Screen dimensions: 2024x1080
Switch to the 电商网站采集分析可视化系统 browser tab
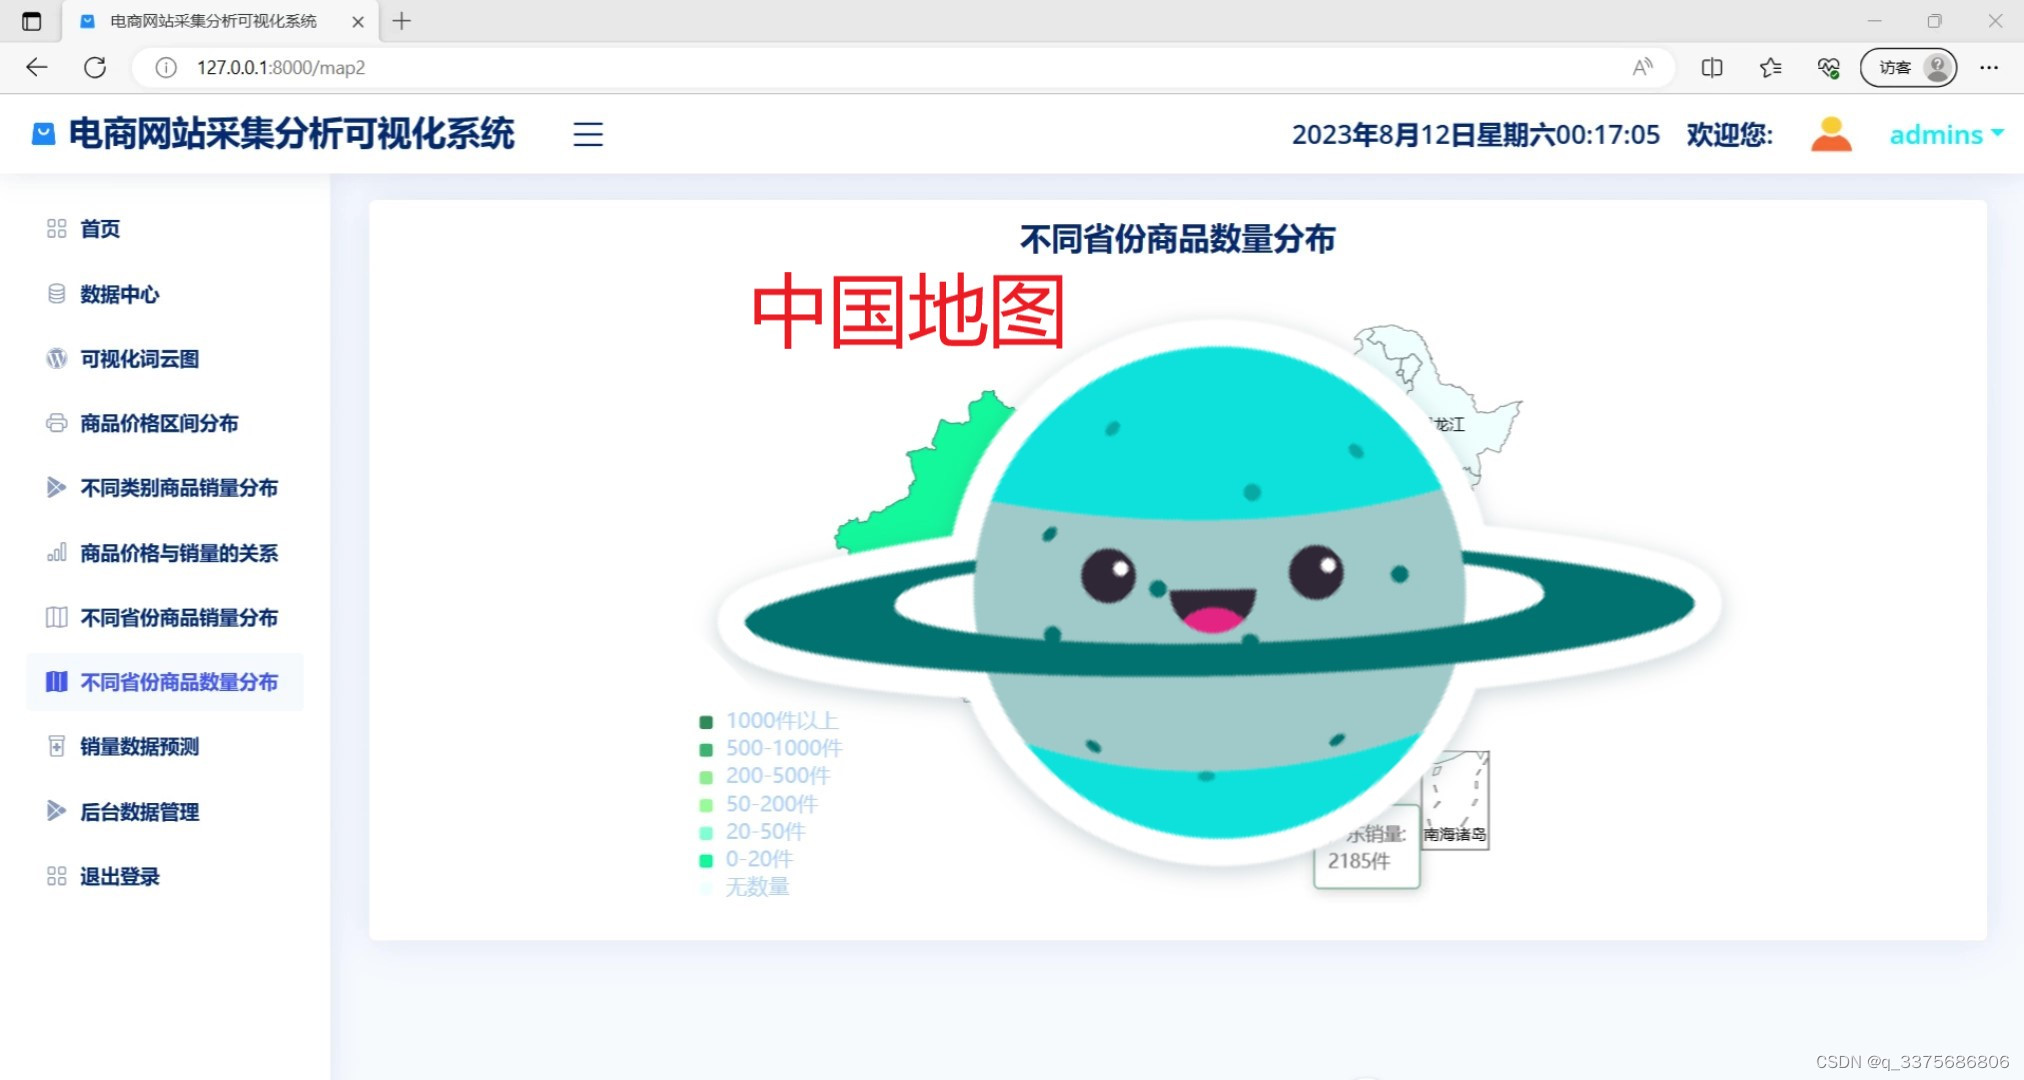pos(212,21)
